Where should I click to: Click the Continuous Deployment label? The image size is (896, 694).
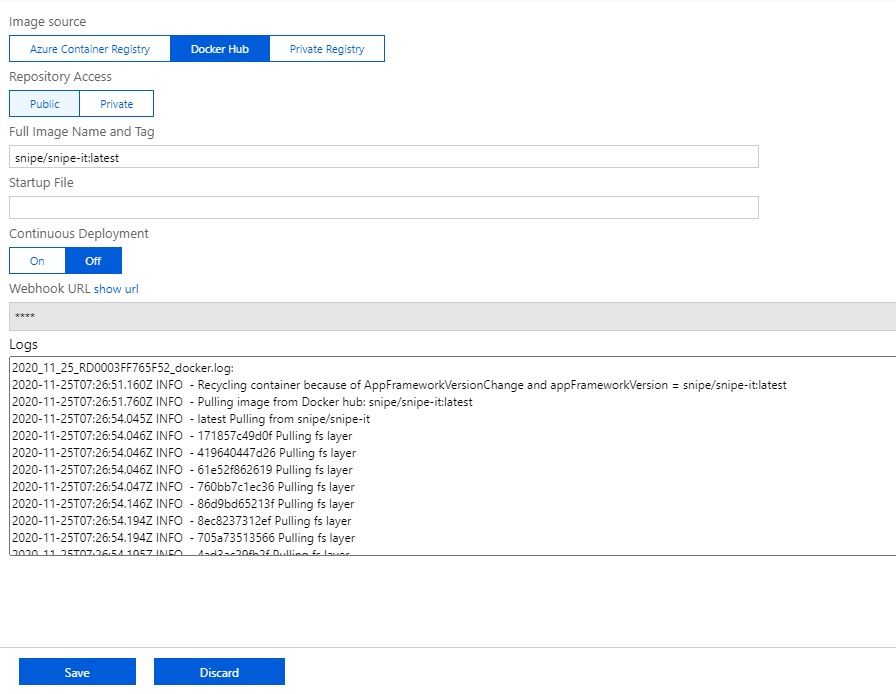click(79, 234)
